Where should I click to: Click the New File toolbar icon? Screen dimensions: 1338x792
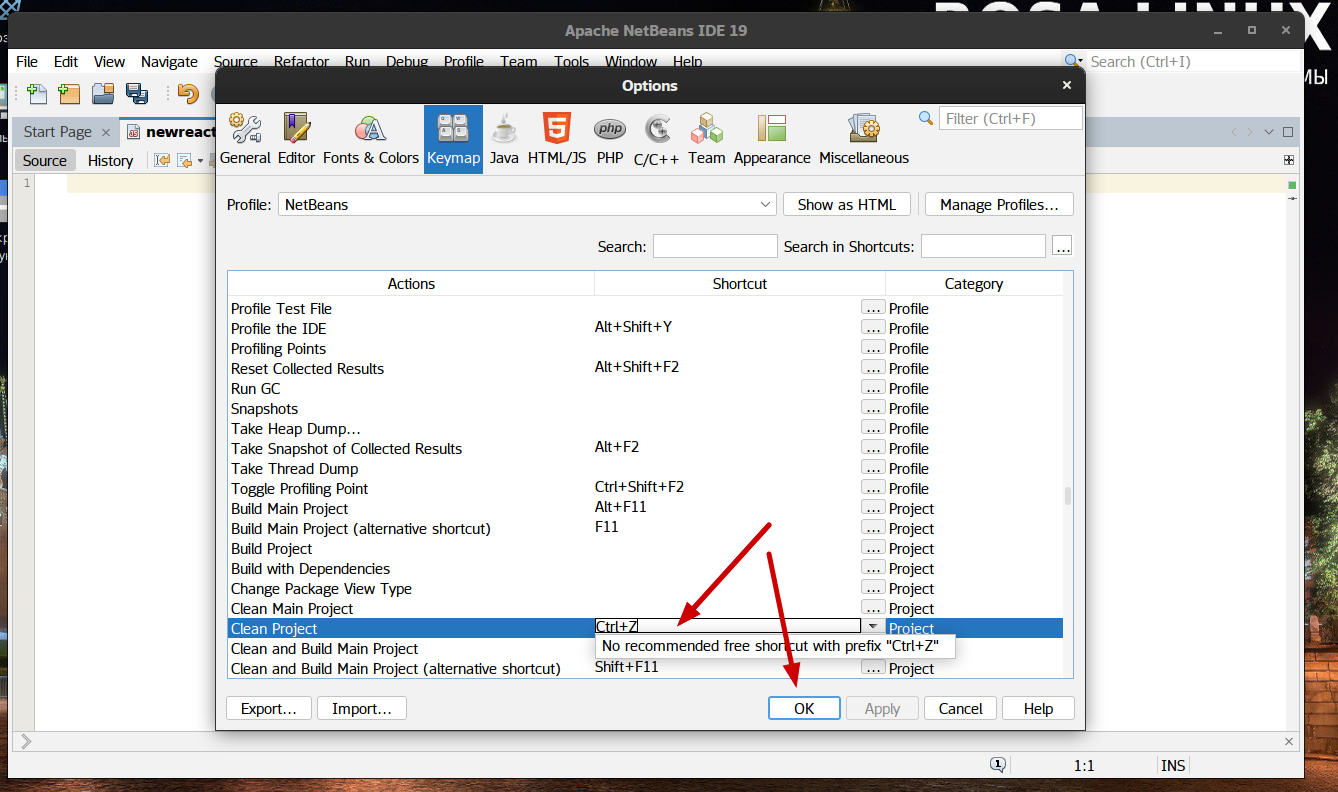click(37, 94)
